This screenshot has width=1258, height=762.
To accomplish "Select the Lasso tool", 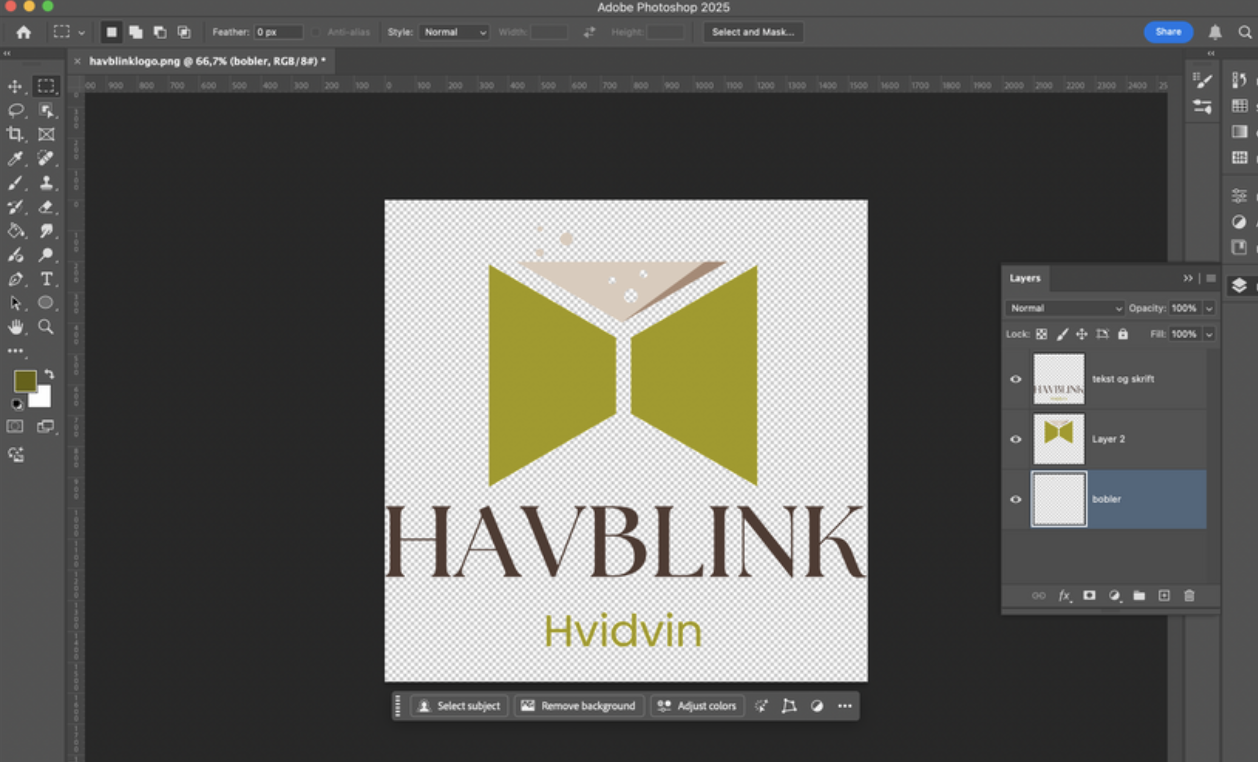I will pos(15,110).
